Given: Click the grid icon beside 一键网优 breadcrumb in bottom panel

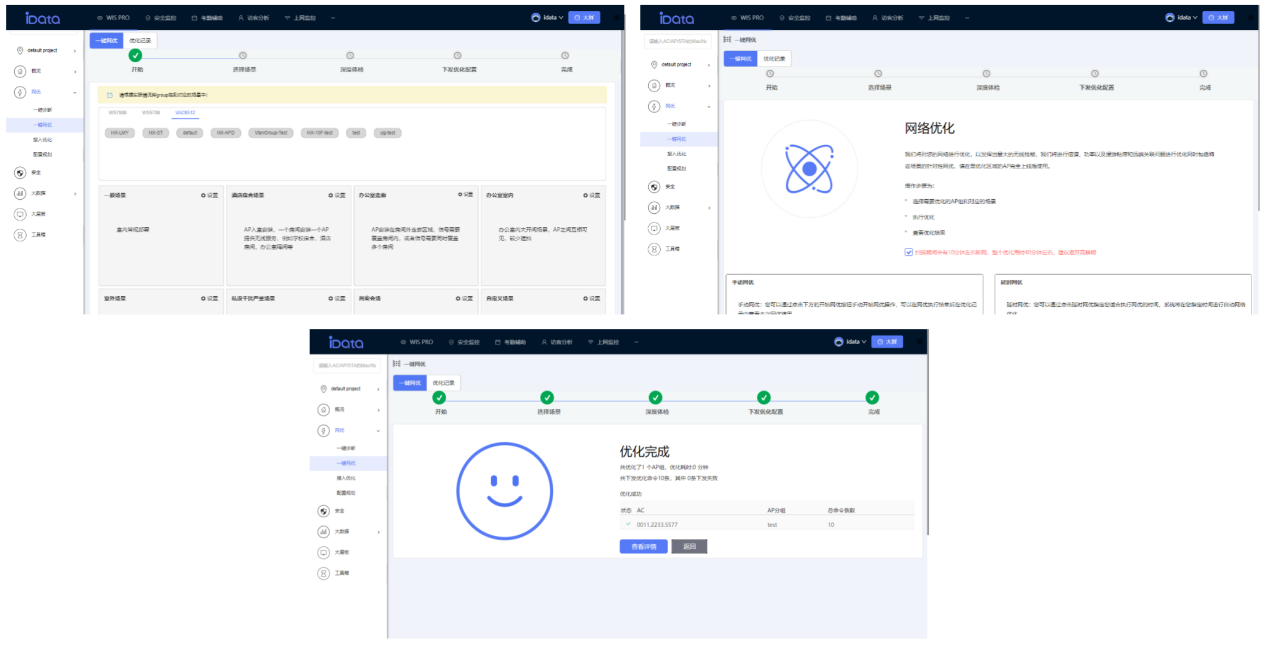Looking at the screenshot, I should 397,364.
